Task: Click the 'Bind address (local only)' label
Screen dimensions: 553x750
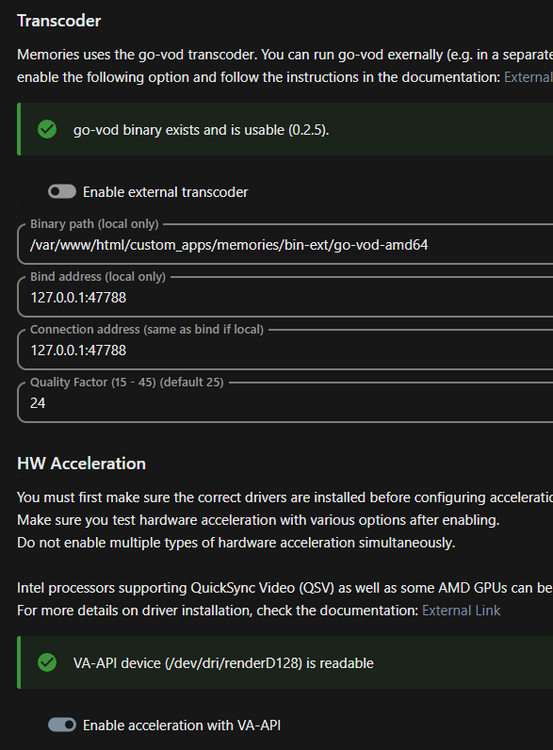Action: click(98, 276)
